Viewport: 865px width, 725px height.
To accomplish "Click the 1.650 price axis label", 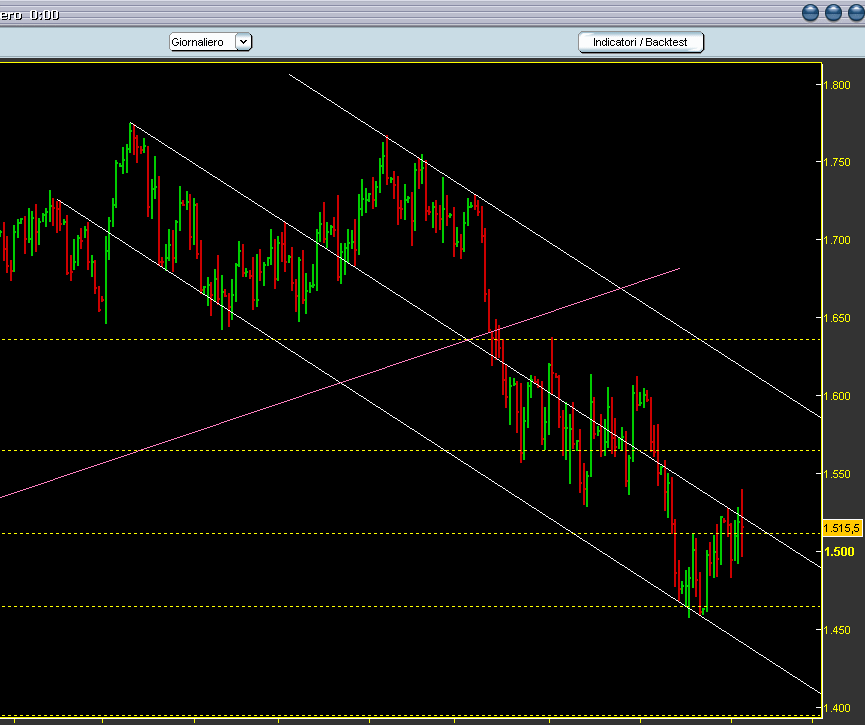I will 837,318.
